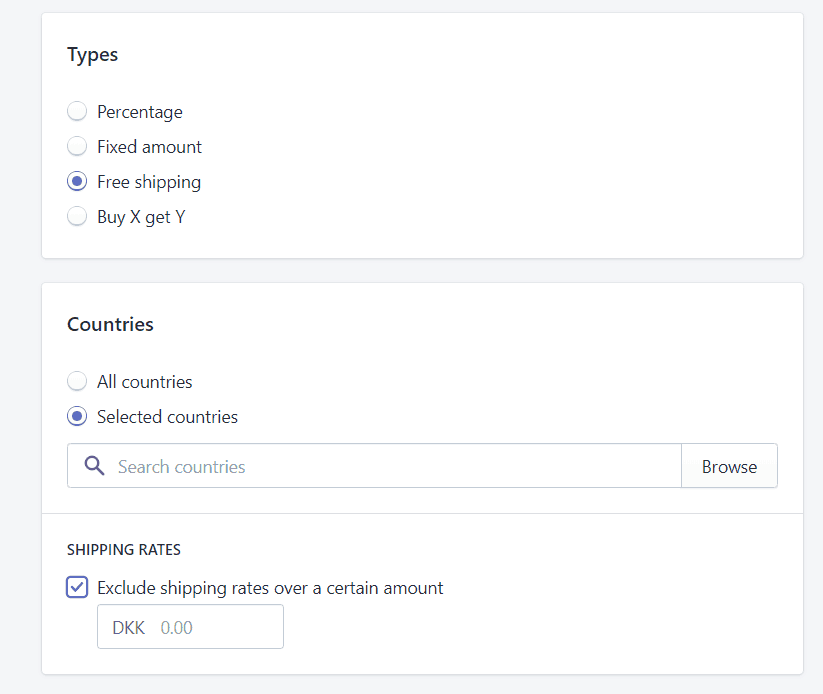Choose the Fixed amount discount type
Screen dimensions: 823x694
[x=77, y=146]
